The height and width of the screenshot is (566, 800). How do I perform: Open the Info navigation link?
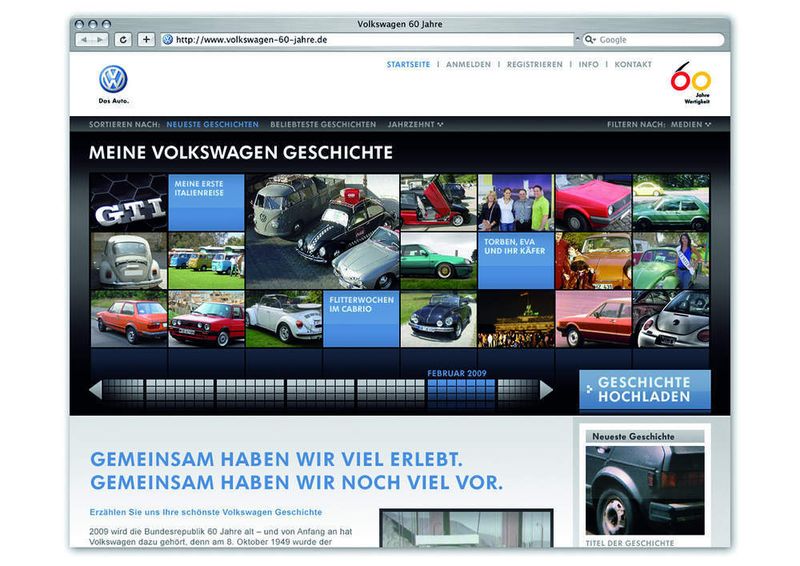[588, 65]
